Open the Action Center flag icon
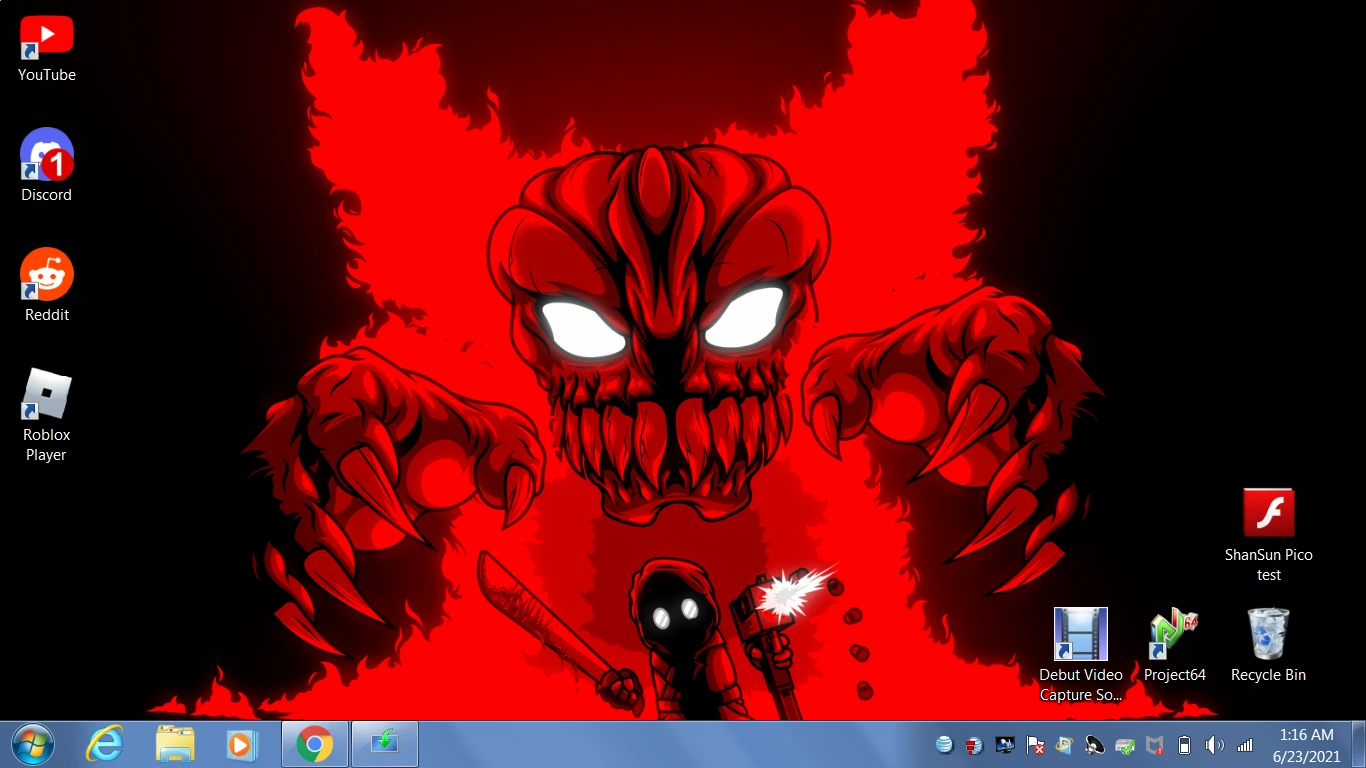1366x768 pixels. [1034, 746]
